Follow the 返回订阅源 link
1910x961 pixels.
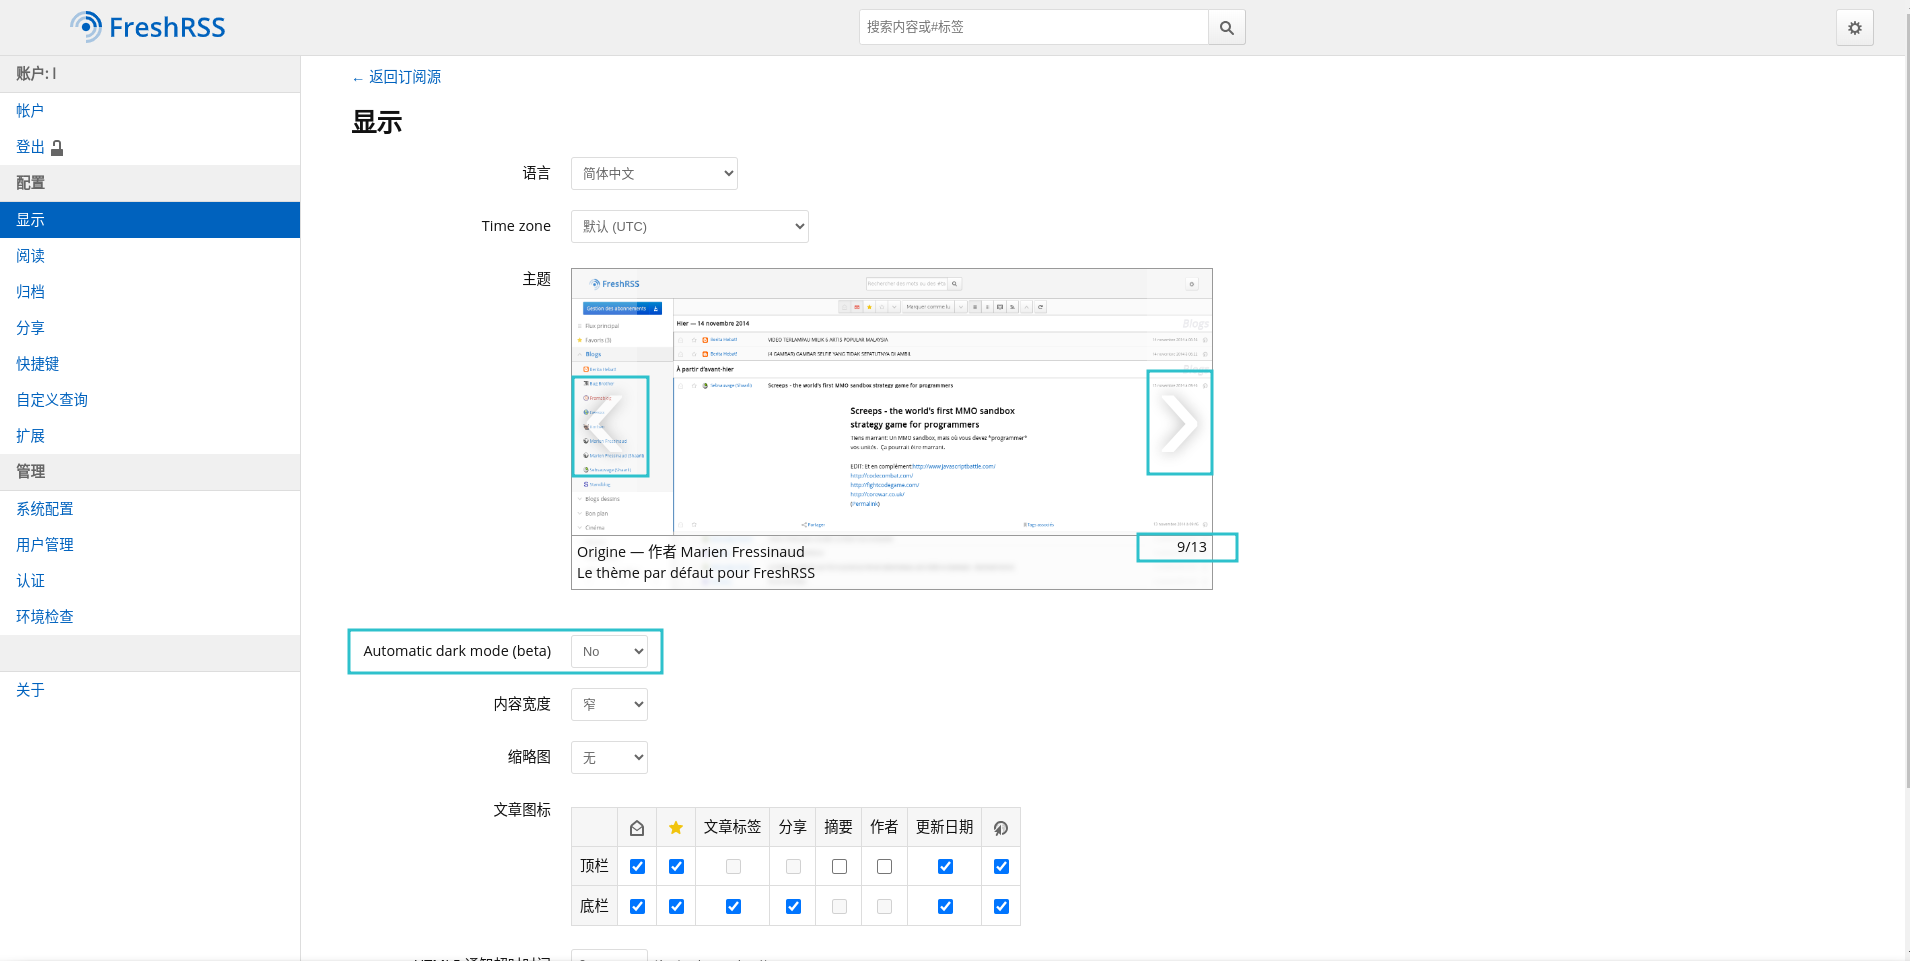404,77
